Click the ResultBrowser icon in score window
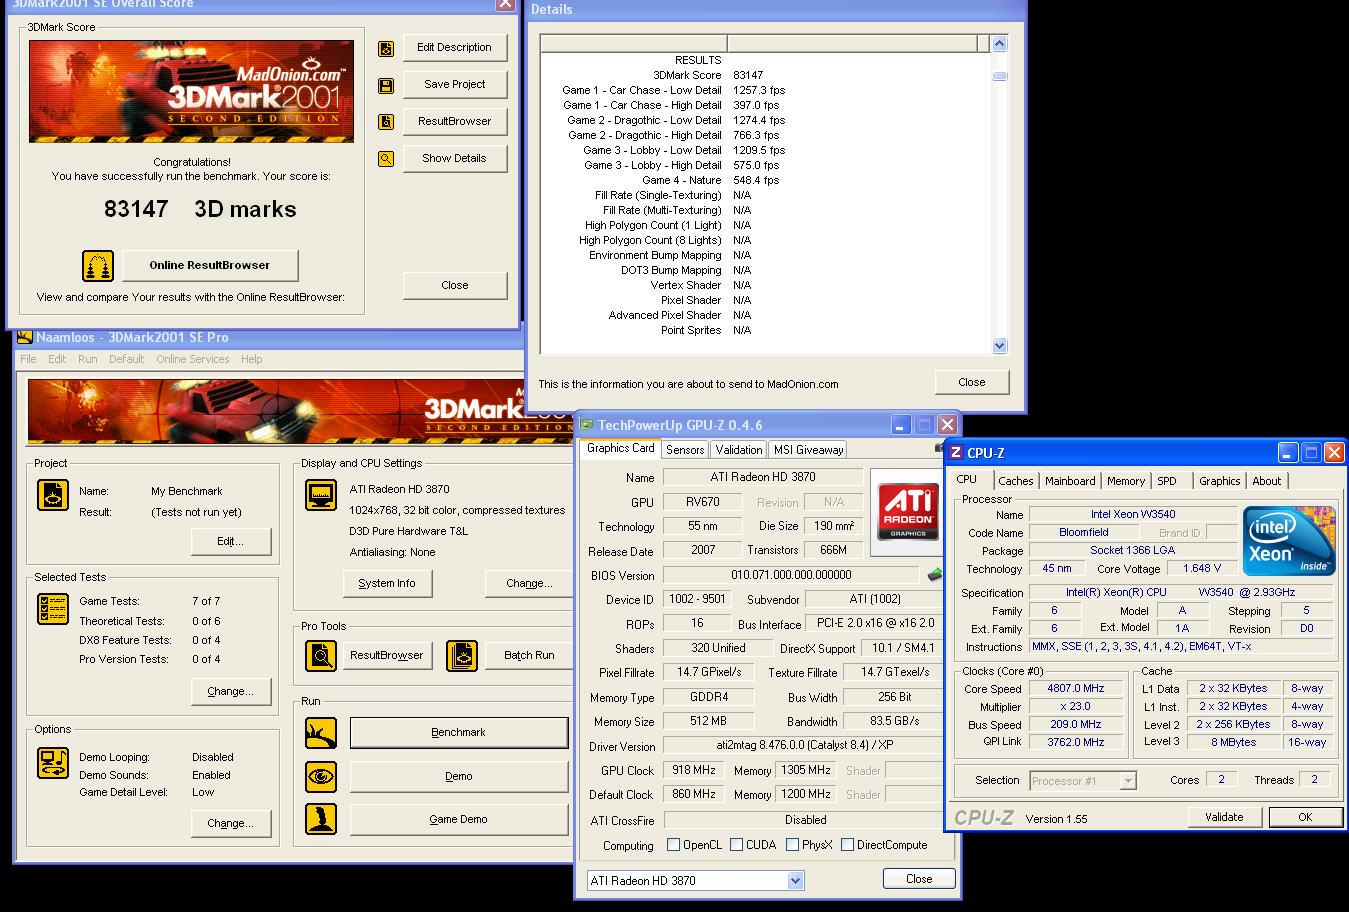The height and width of the screenshot is (912, 1349). pyautogui.click(x=386, y=122)
